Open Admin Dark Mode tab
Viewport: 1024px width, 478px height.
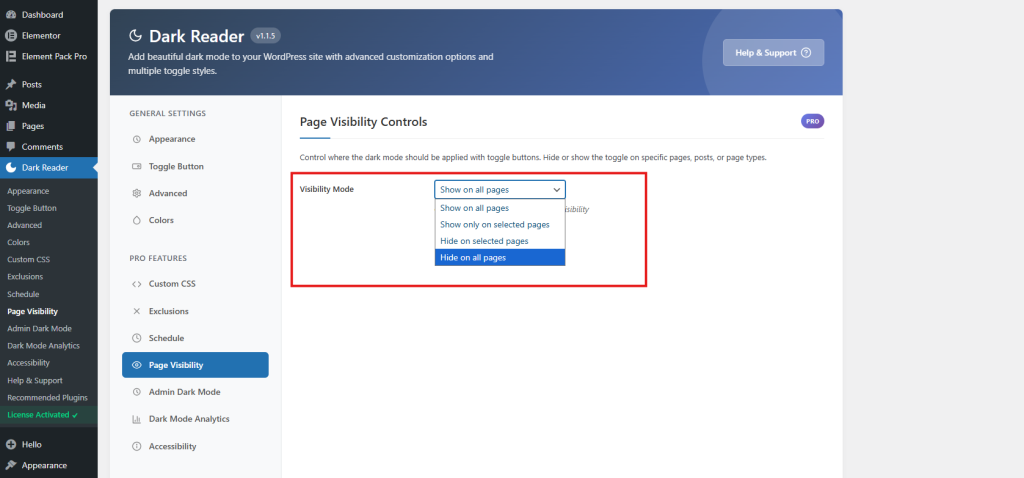(x=195, y=392)
